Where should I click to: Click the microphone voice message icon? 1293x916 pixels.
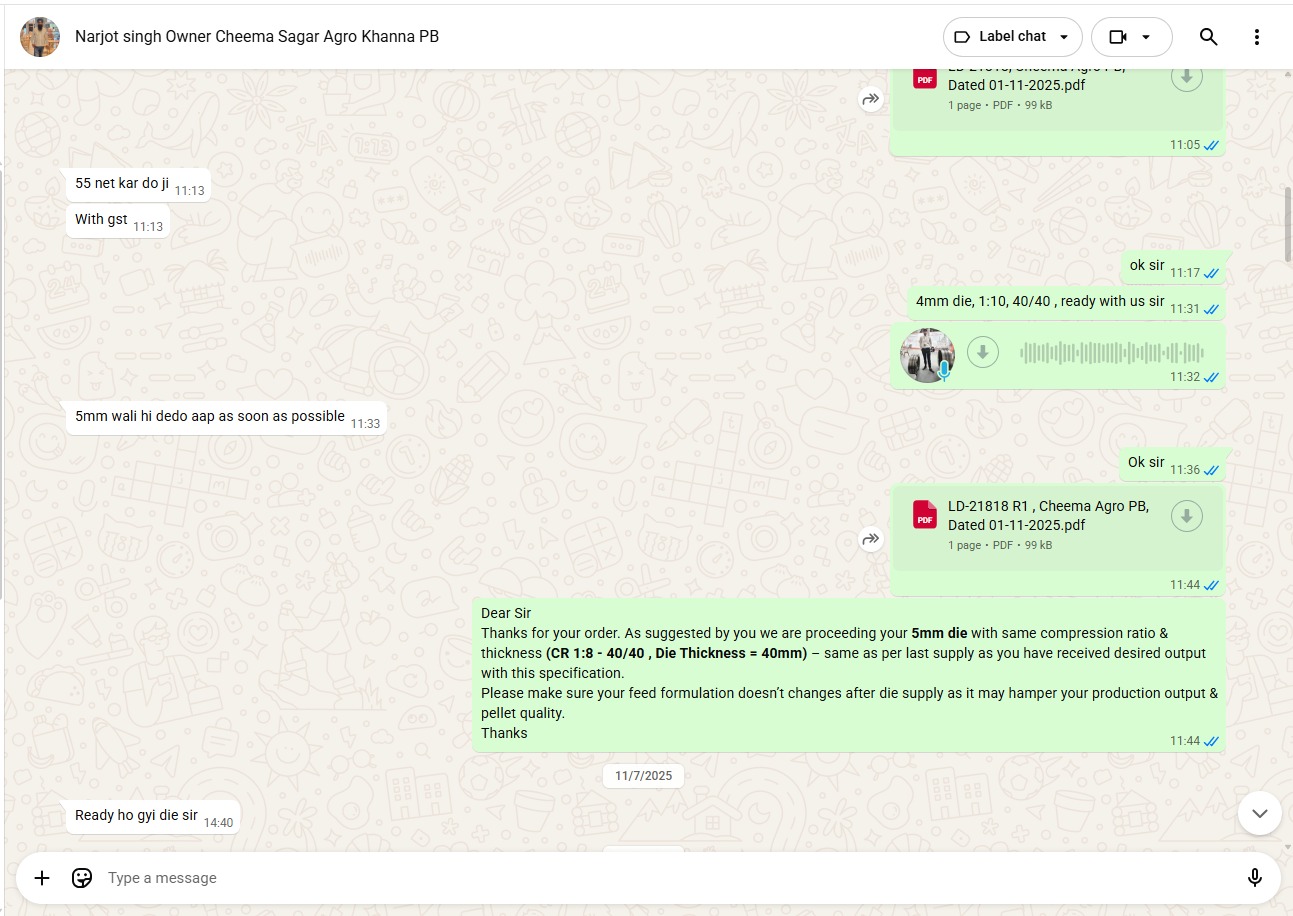[x=1254, y=878]
